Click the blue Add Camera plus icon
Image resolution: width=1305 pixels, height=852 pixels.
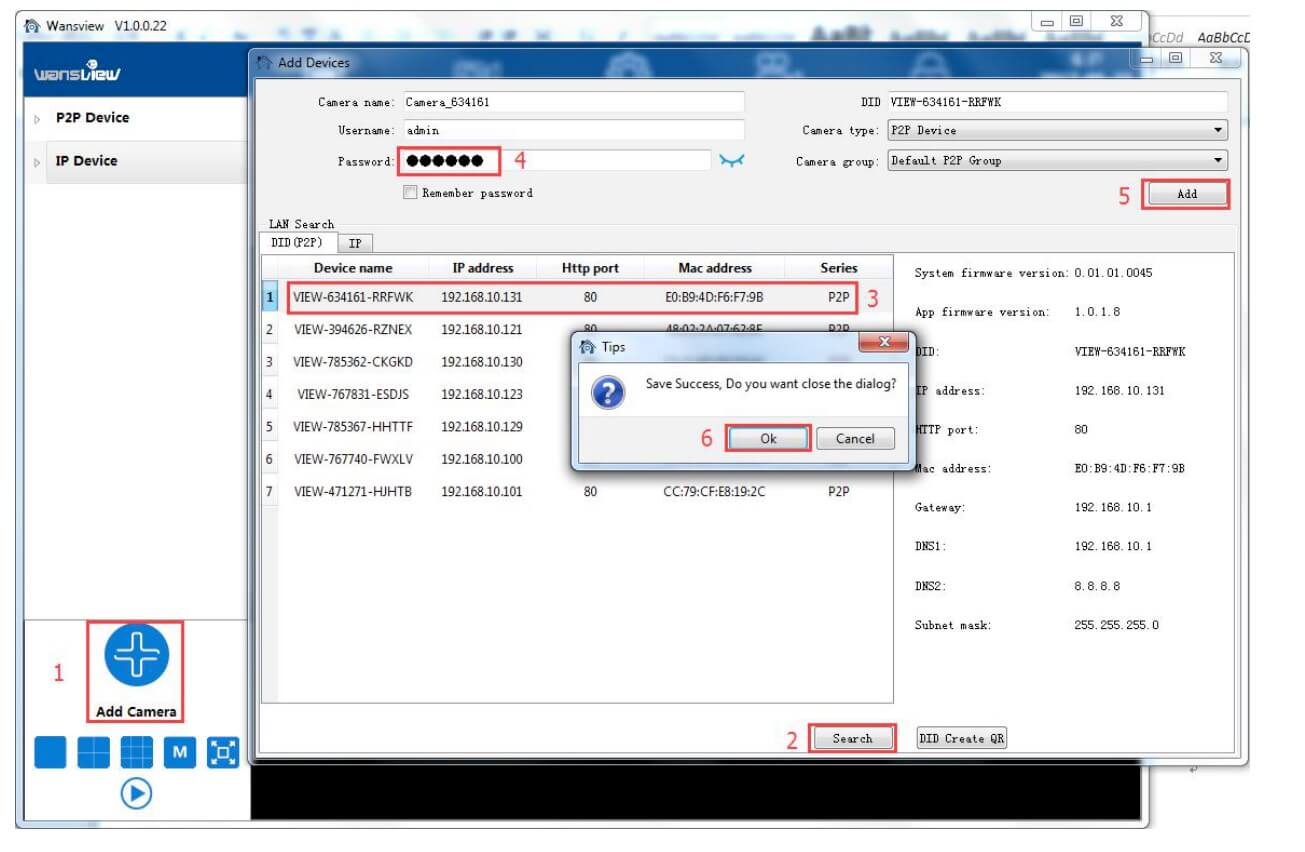point(136,657)
